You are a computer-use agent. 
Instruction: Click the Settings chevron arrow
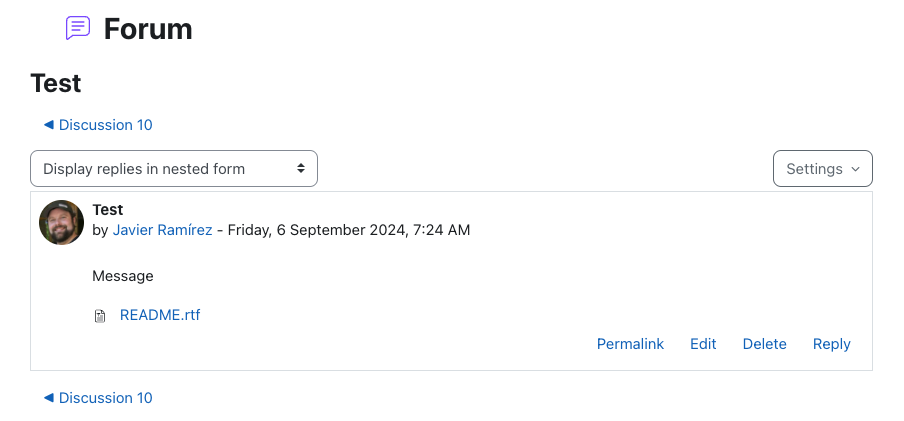(856, 169)
